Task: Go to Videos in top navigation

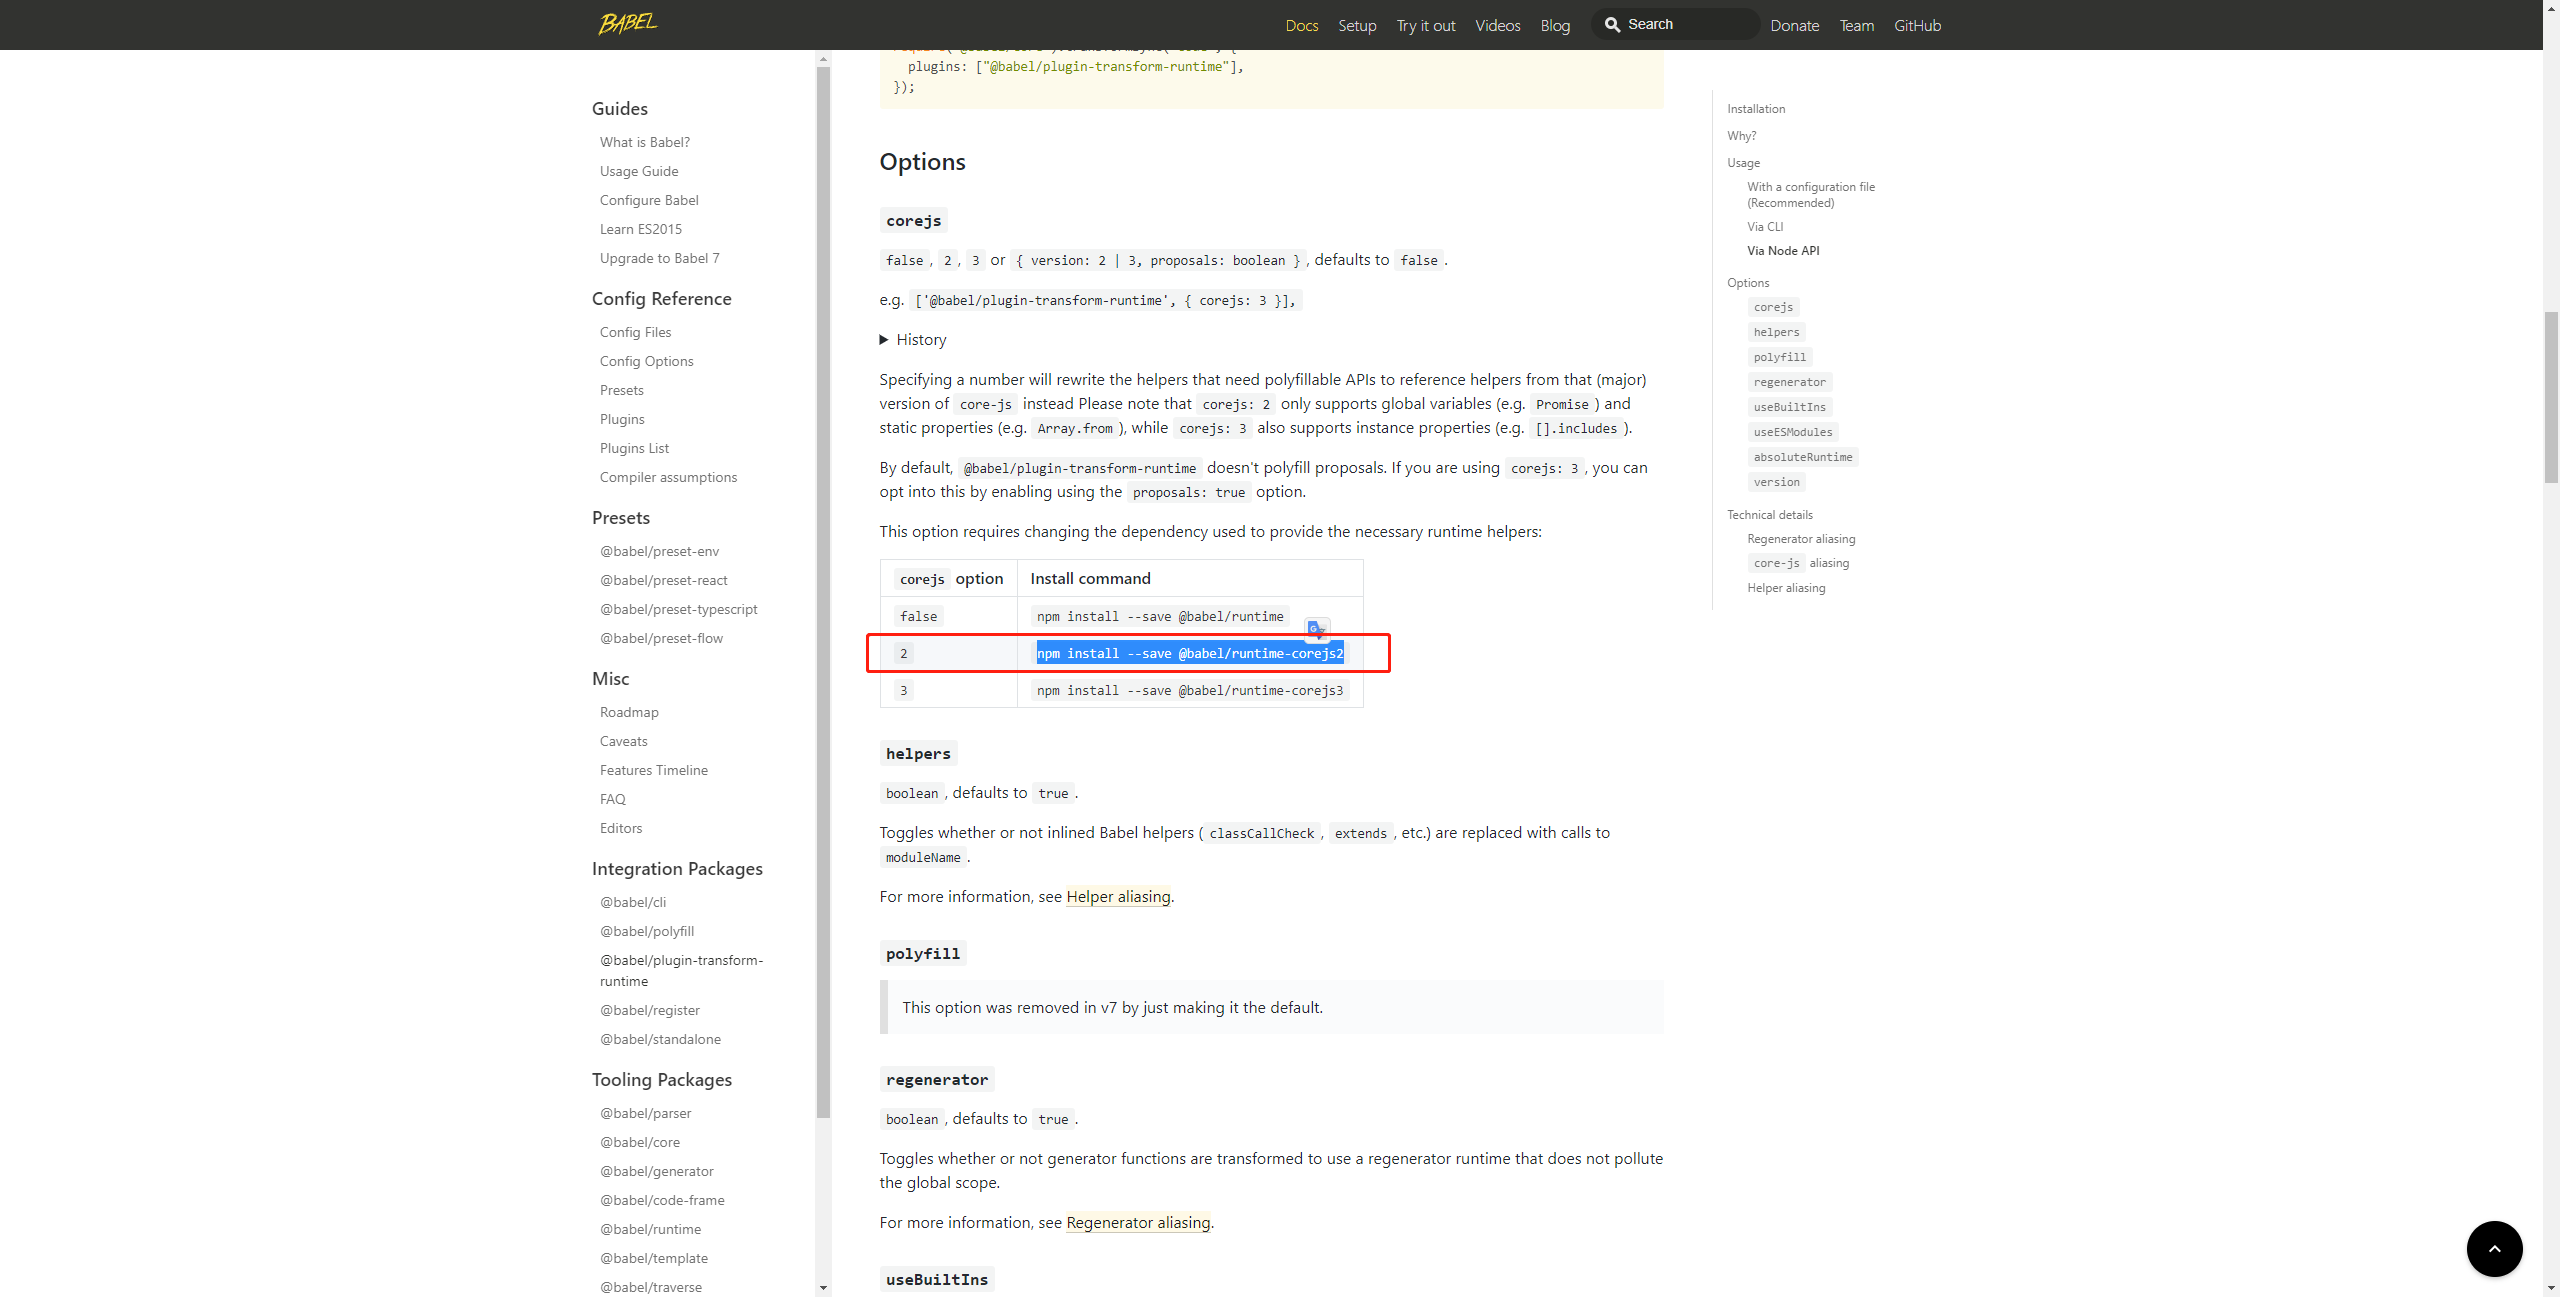Action: pyautogui.click(x=1497, y=25)
